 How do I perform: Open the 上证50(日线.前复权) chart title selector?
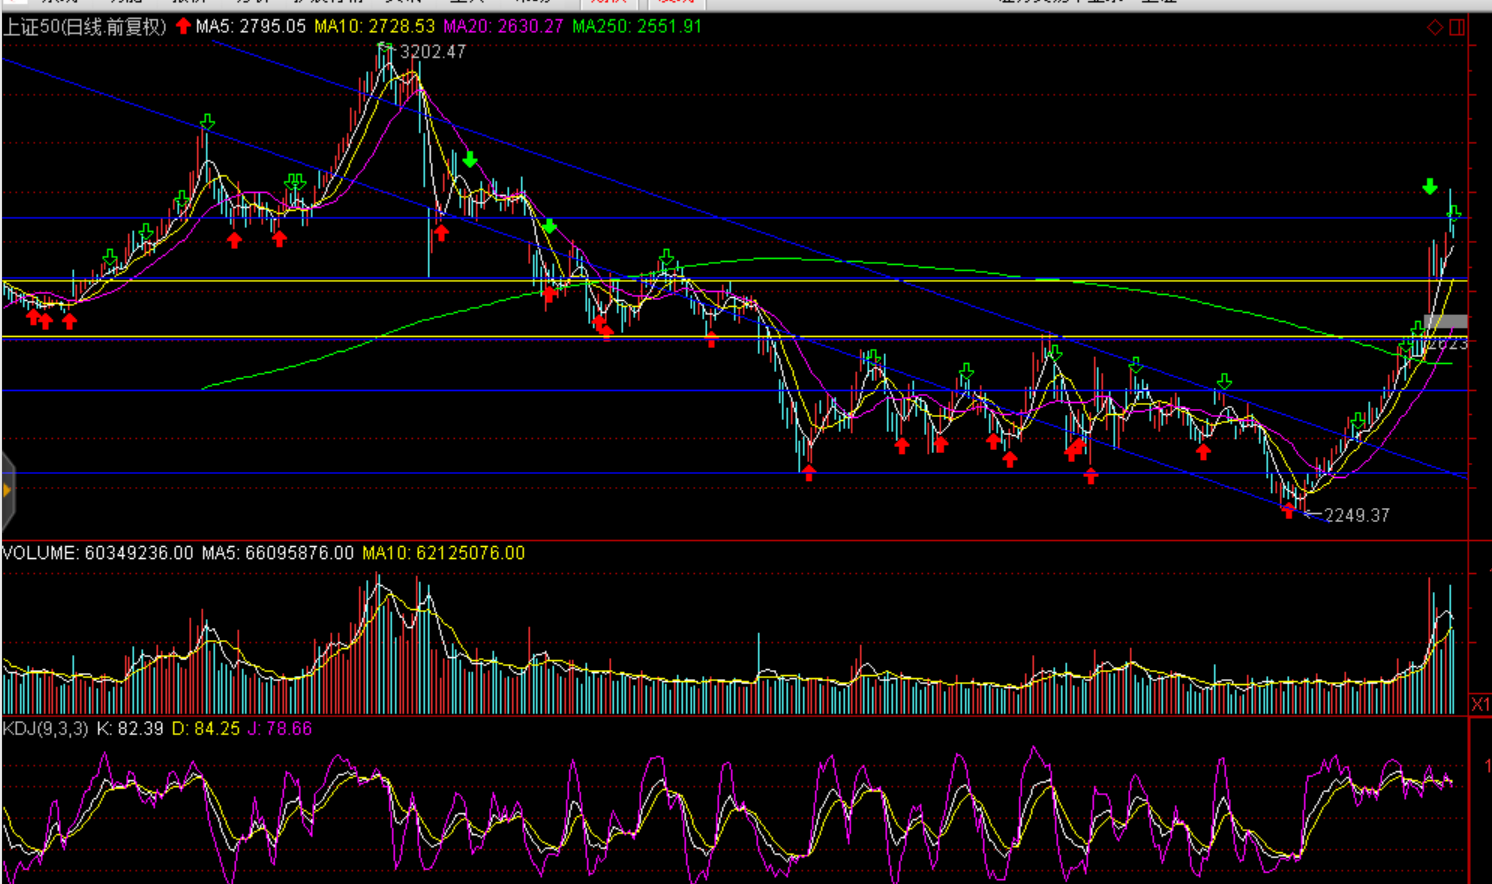click(85, 27)
